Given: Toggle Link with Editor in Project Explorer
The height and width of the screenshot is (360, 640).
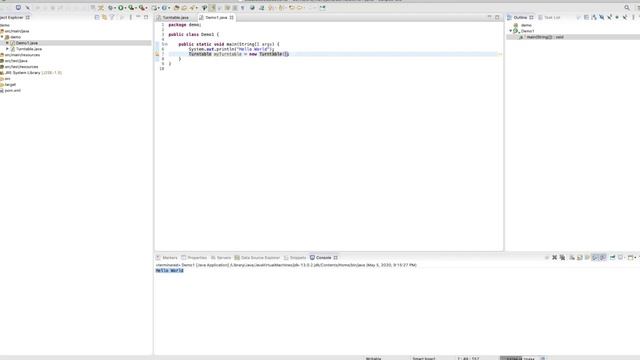Looking at the screenshot, I should click(x=104, y=17).
